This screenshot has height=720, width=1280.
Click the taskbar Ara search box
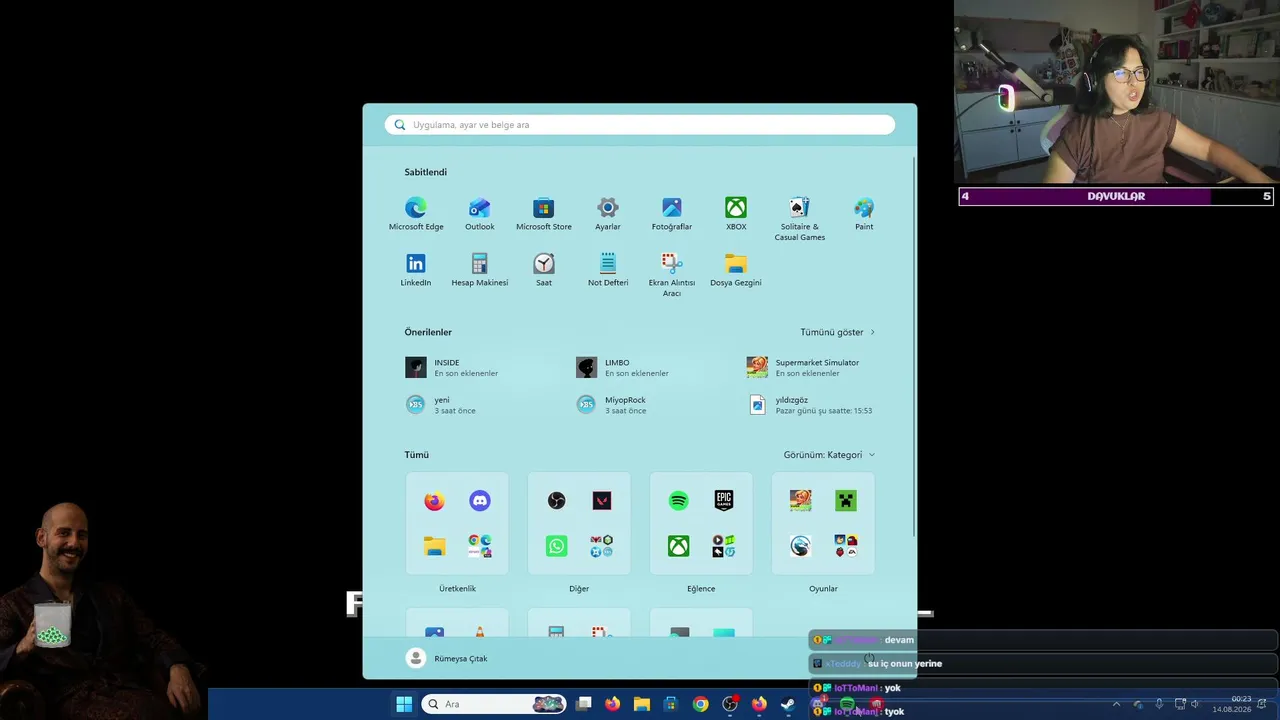point(494,704)
